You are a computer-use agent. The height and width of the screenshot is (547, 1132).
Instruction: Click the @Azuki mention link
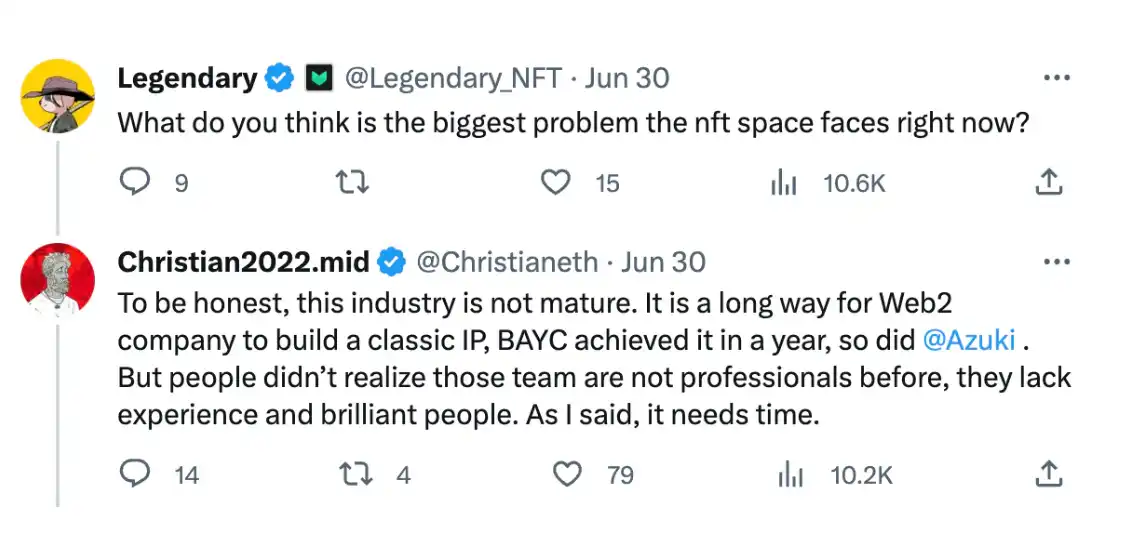[968, 339]
